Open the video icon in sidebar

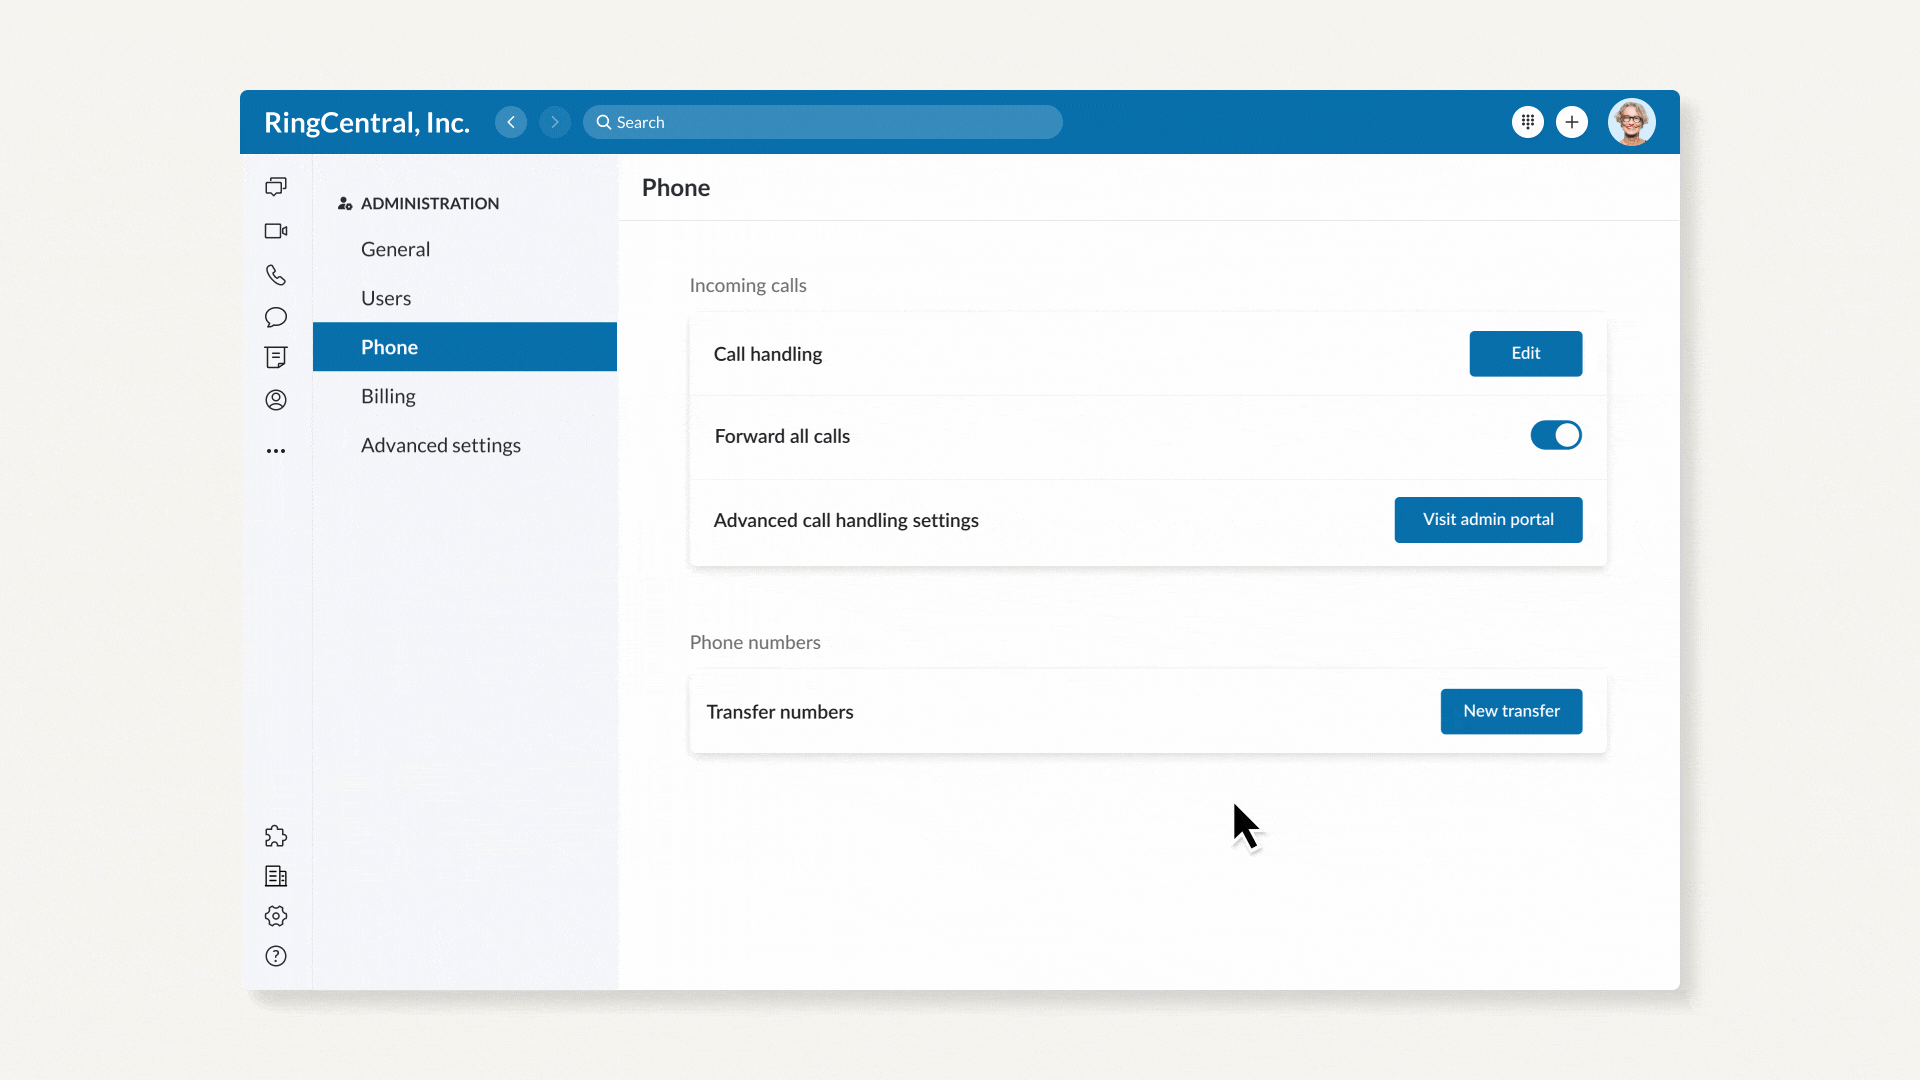pos(276,231)
